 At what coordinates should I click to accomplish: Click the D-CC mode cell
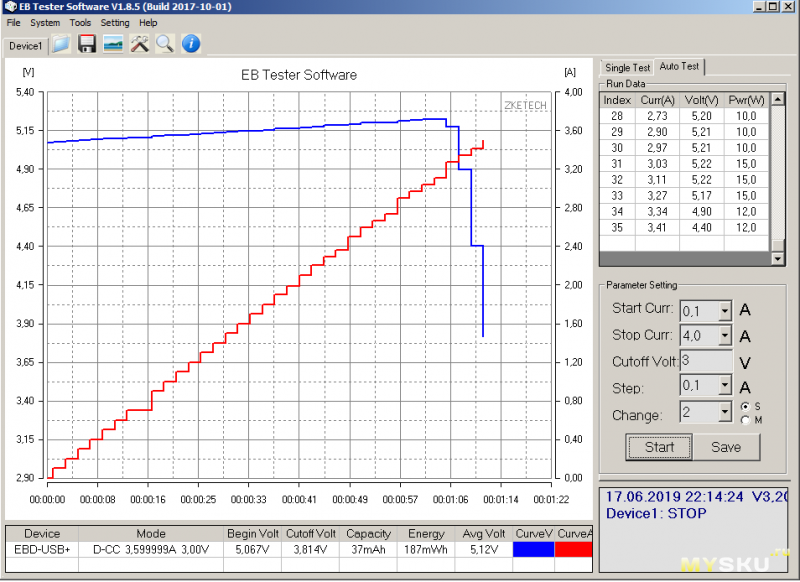(x=151, y=549)
